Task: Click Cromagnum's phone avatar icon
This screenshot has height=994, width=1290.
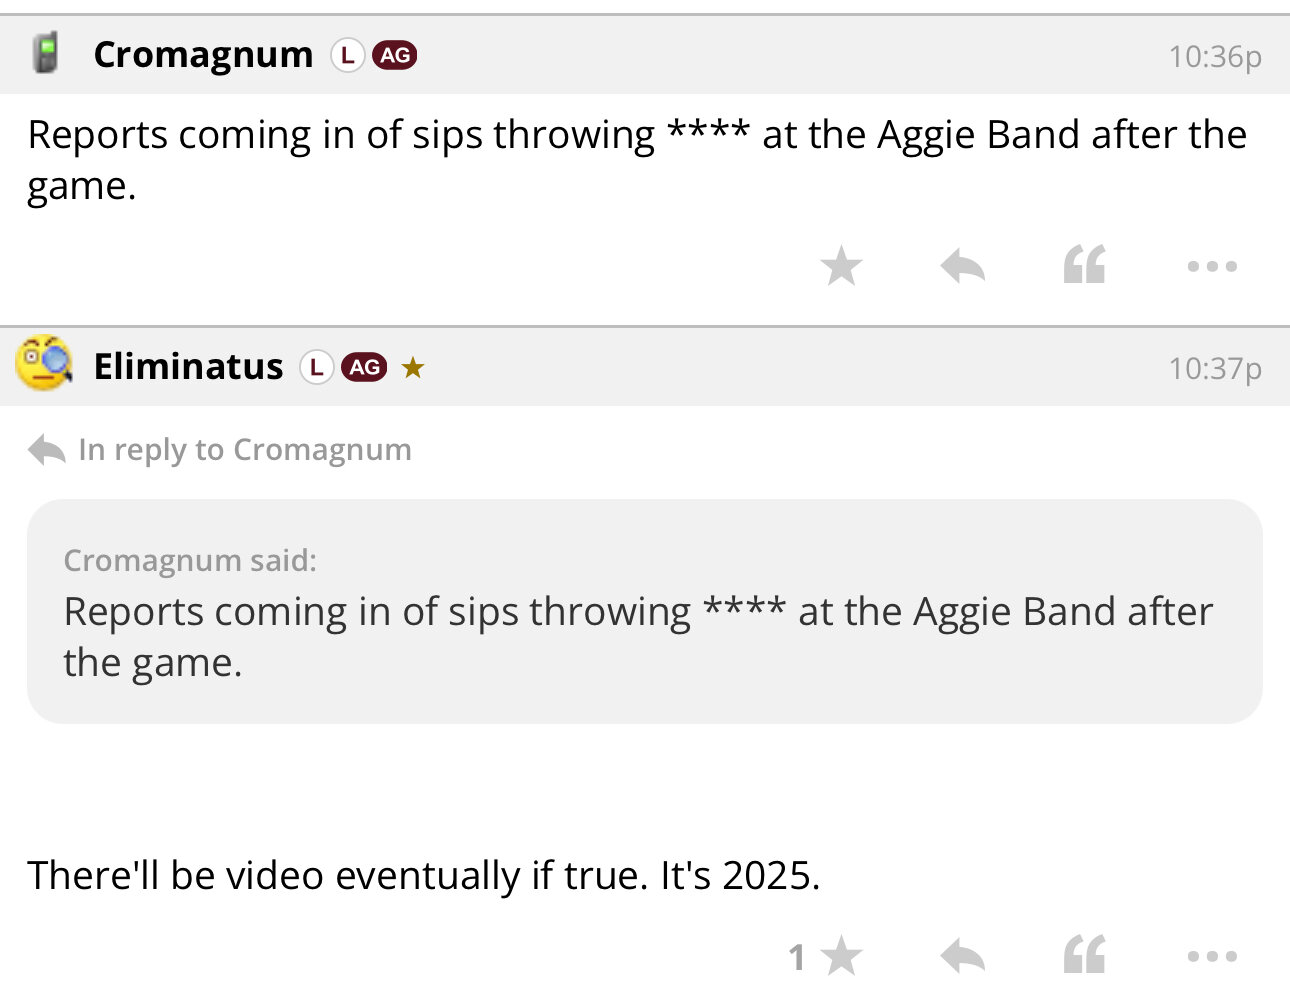Action: coord(44,54)
